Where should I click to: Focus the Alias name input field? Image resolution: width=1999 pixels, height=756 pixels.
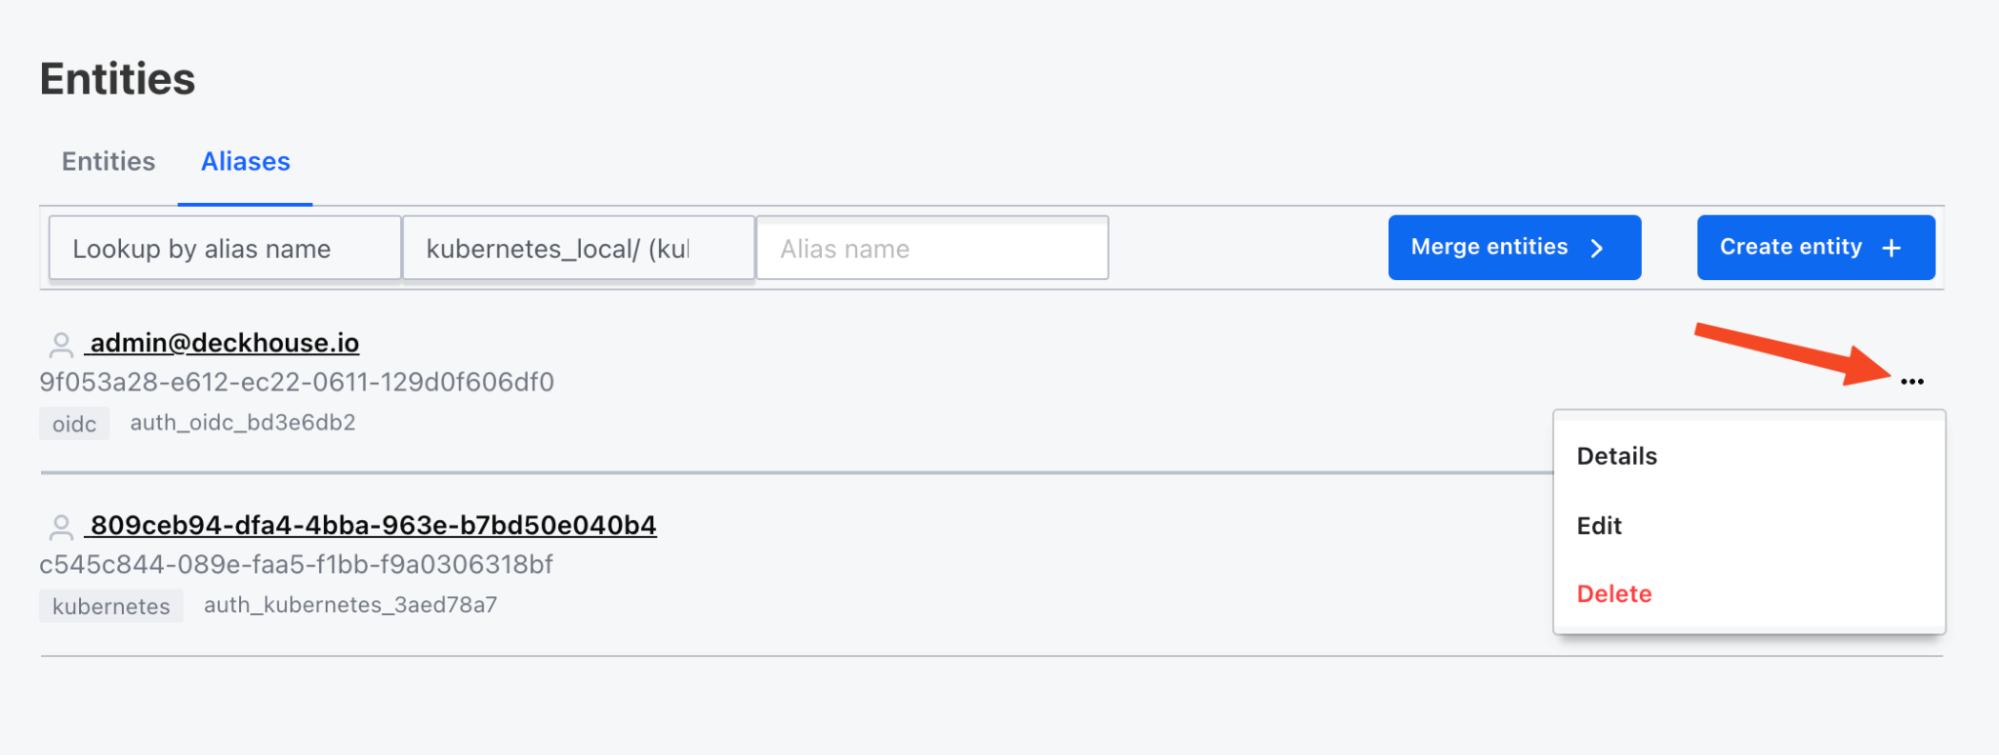932,248
